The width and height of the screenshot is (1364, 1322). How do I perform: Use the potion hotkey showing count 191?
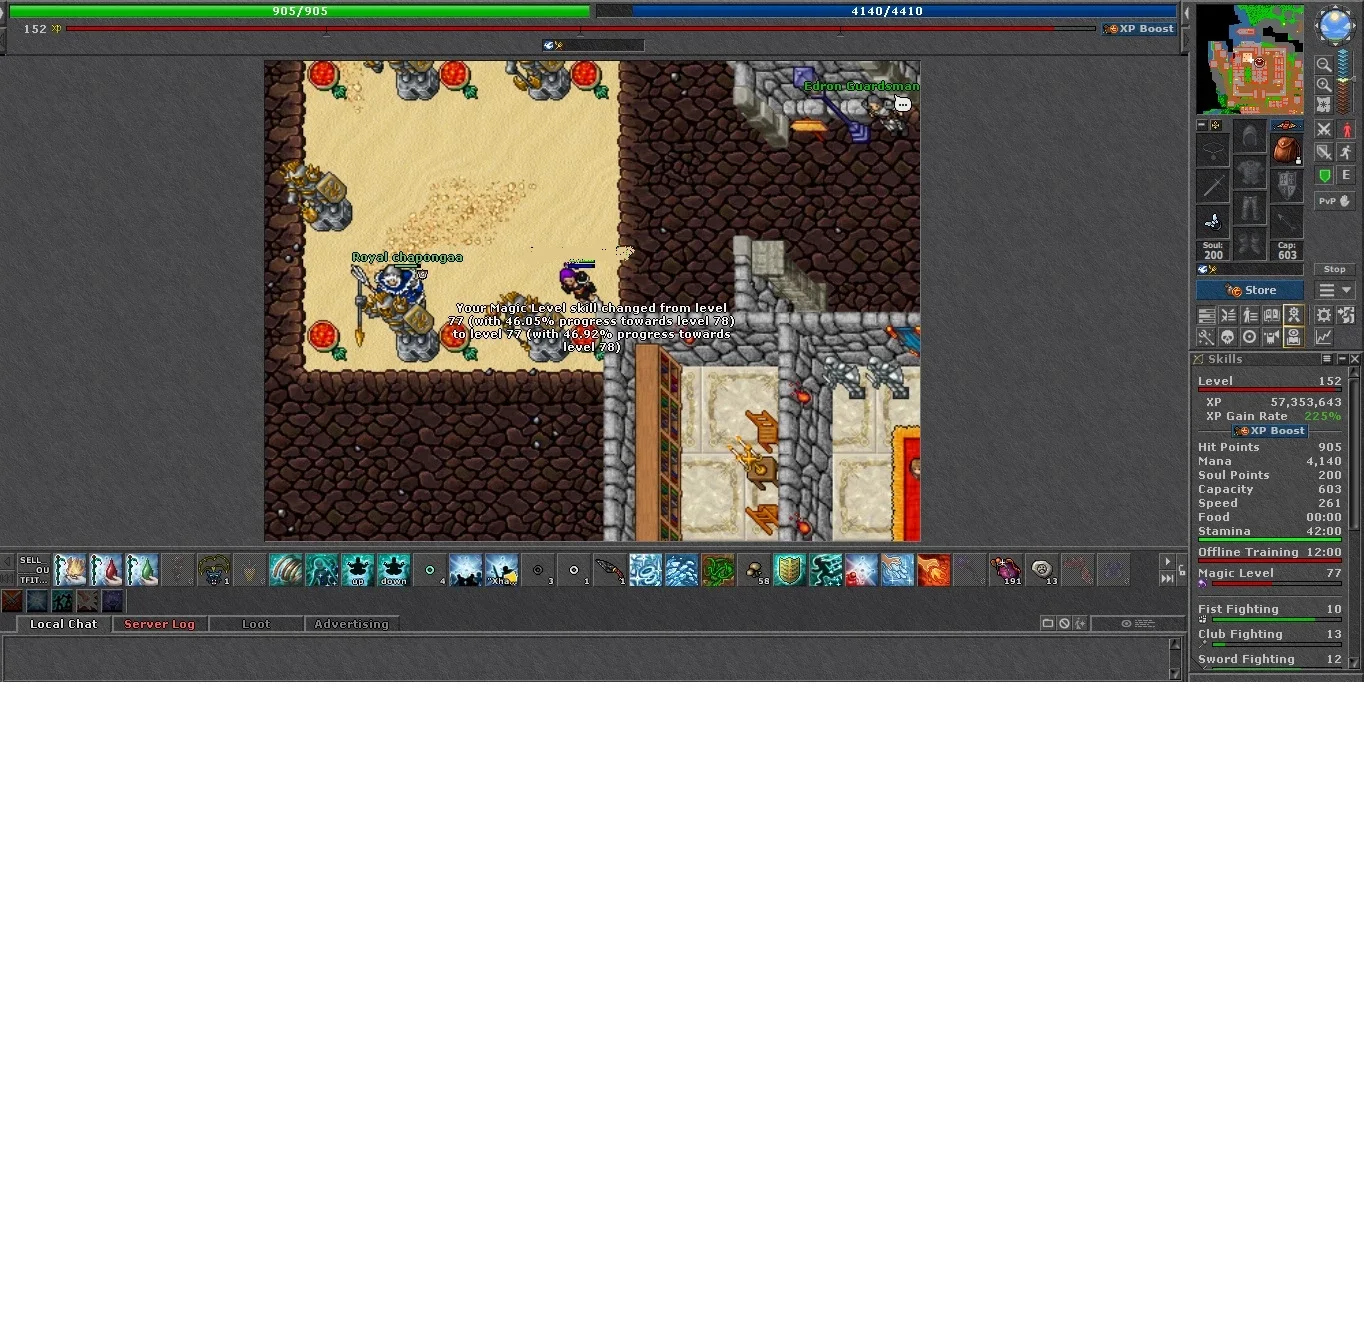[1006, 570]
